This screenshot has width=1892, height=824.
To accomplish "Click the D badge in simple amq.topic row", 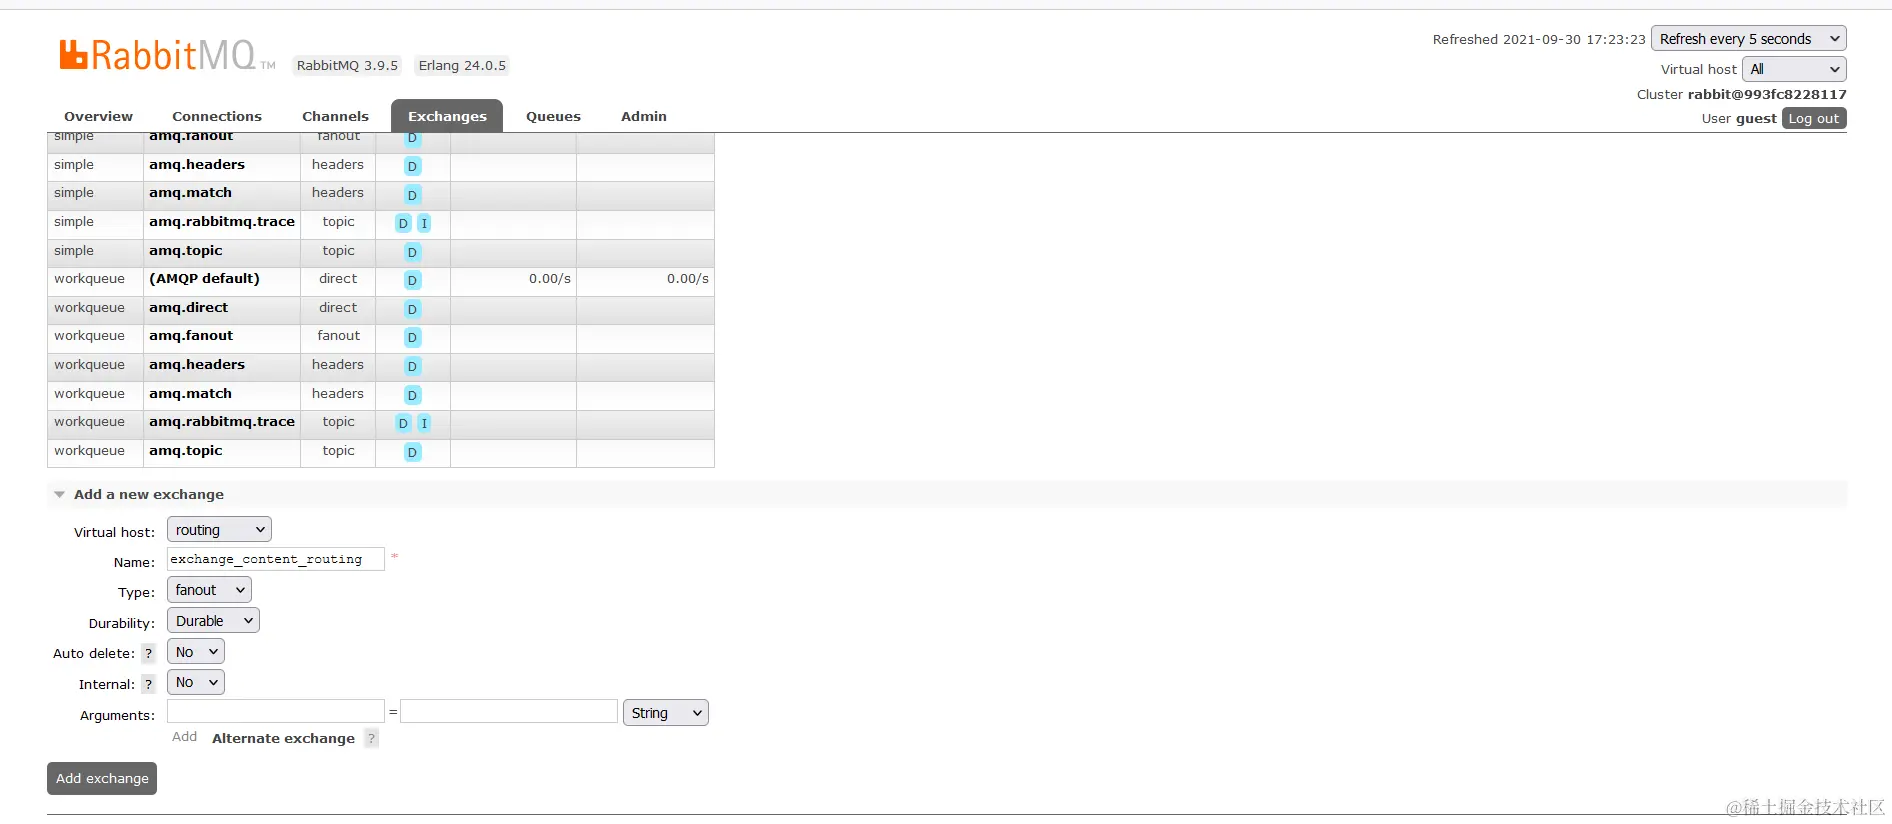I will [412, 253].
